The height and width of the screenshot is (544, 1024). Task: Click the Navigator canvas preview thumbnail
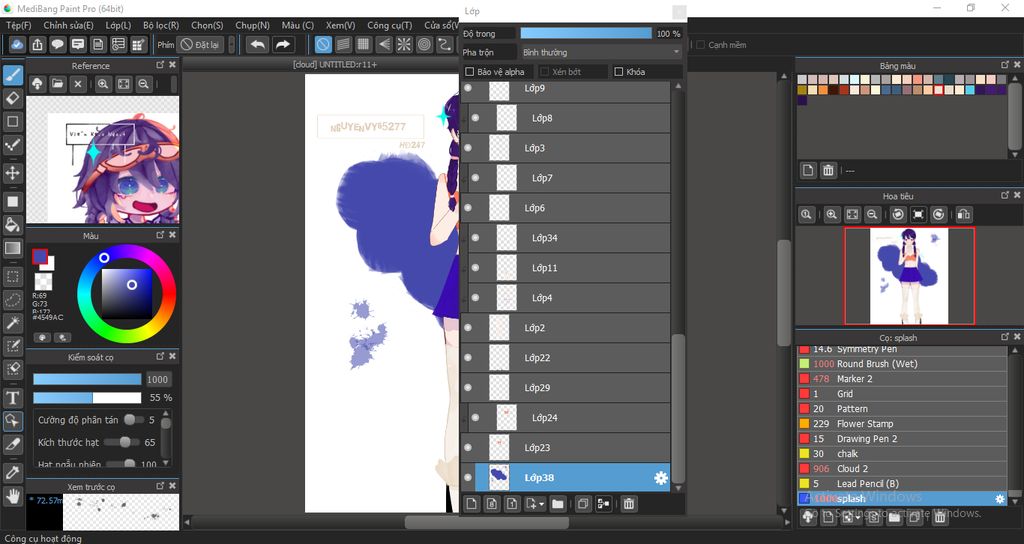(x=909, y=276)
